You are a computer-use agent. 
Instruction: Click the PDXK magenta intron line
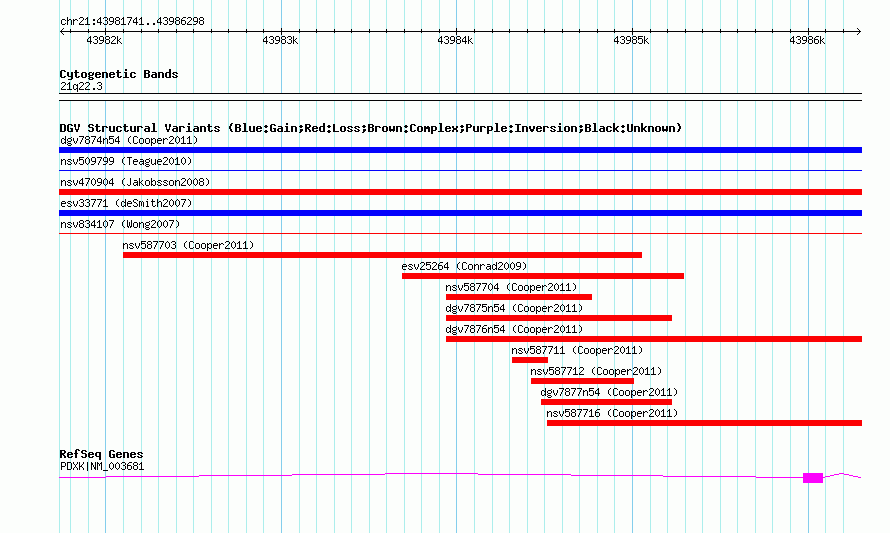click(431, 474)
